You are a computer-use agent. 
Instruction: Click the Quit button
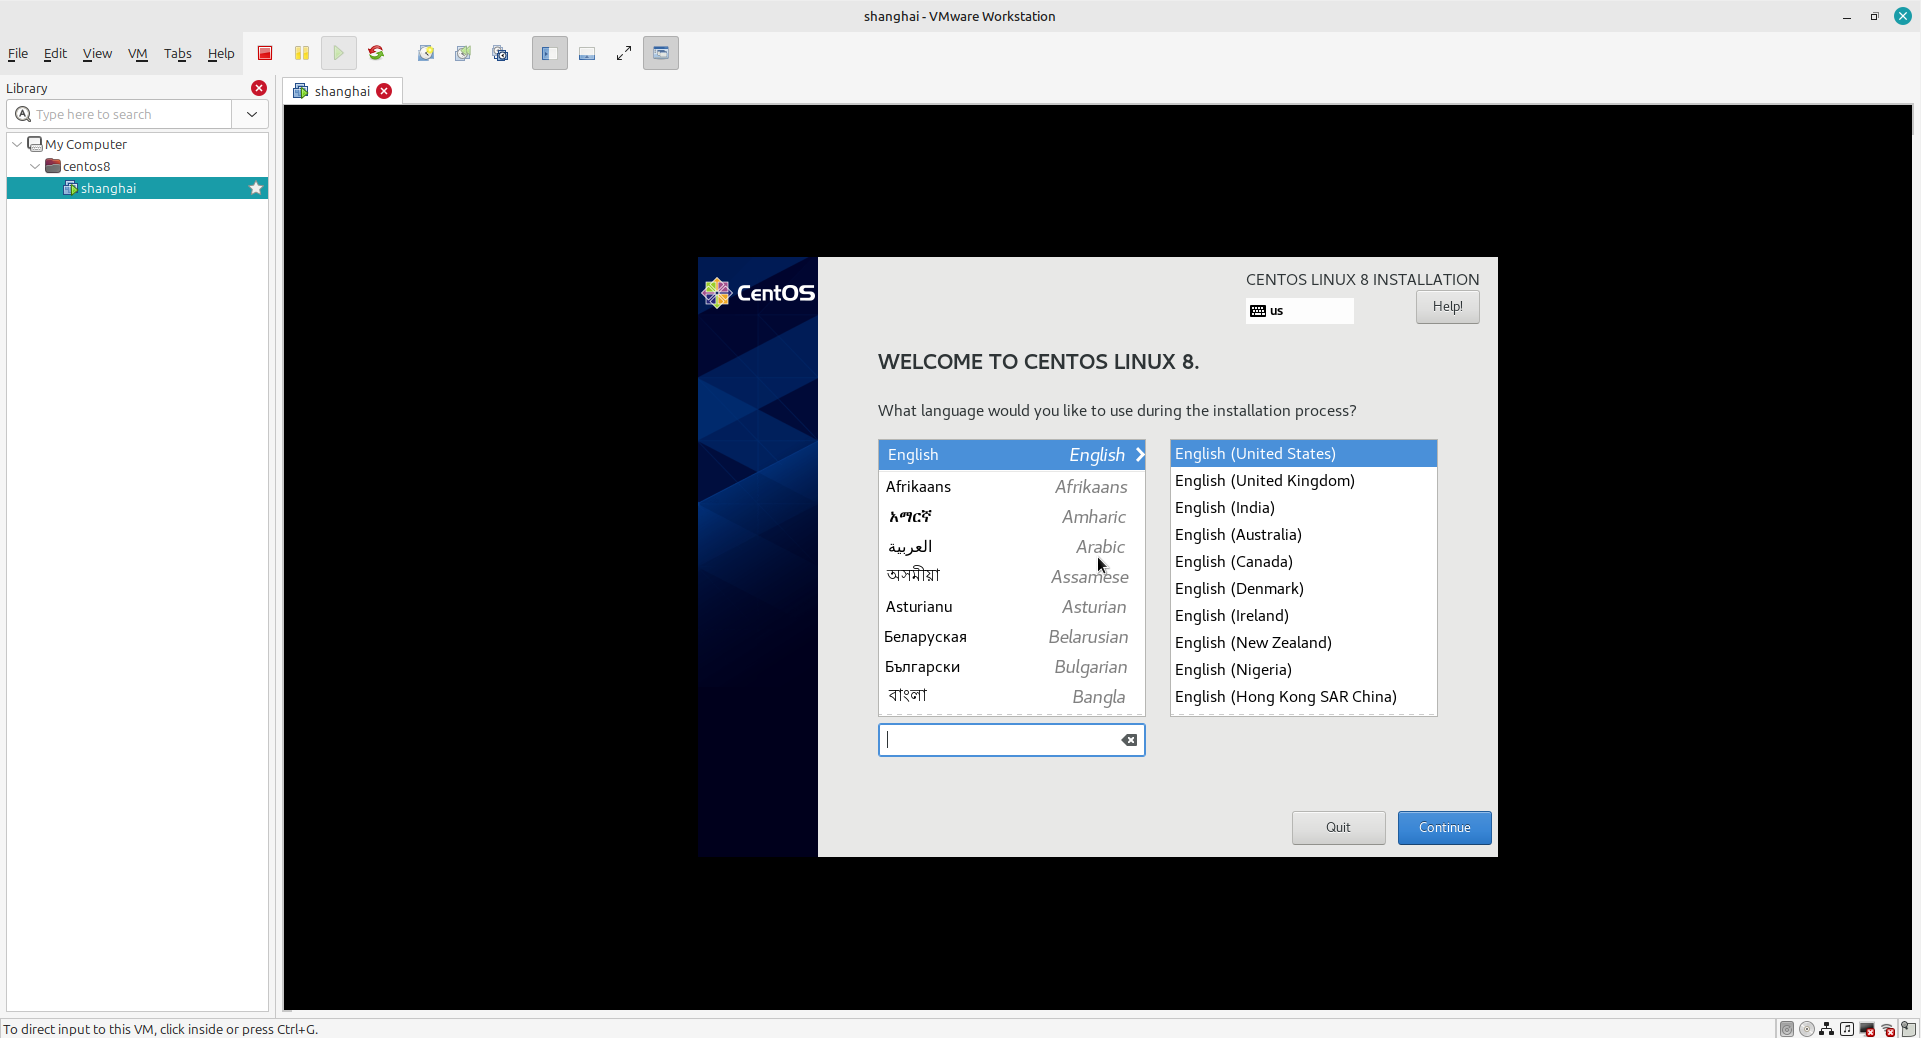point(1338,828)
